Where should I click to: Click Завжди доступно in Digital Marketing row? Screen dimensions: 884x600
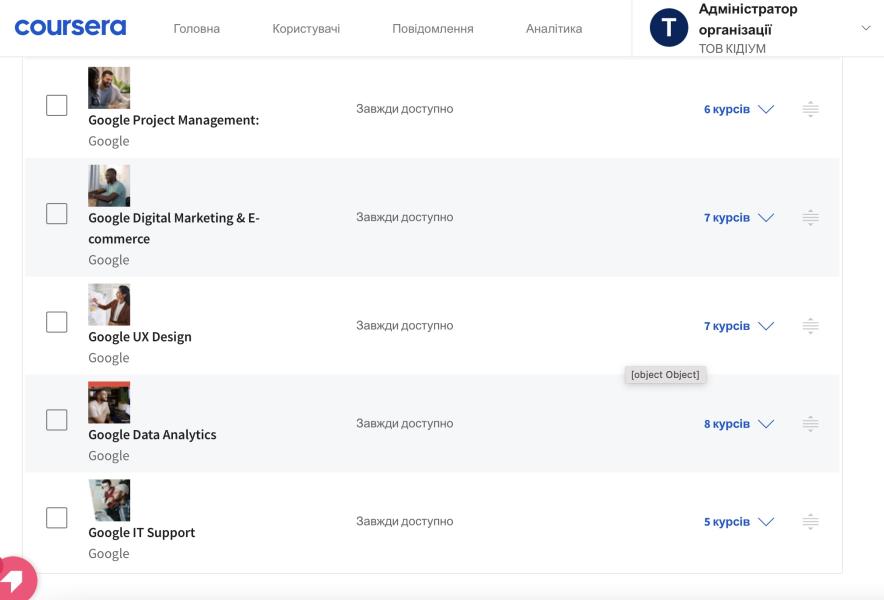click(405, 217)
